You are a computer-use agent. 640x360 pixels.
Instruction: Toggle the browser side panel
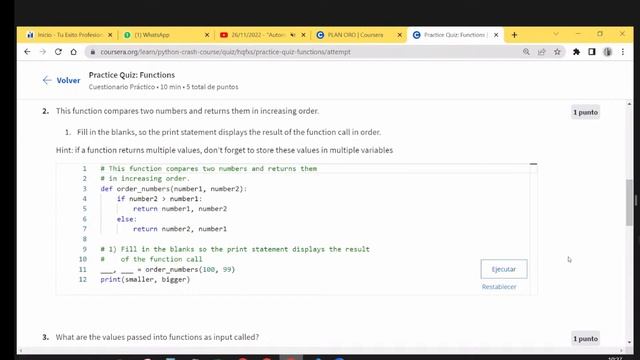pos(592,52)
